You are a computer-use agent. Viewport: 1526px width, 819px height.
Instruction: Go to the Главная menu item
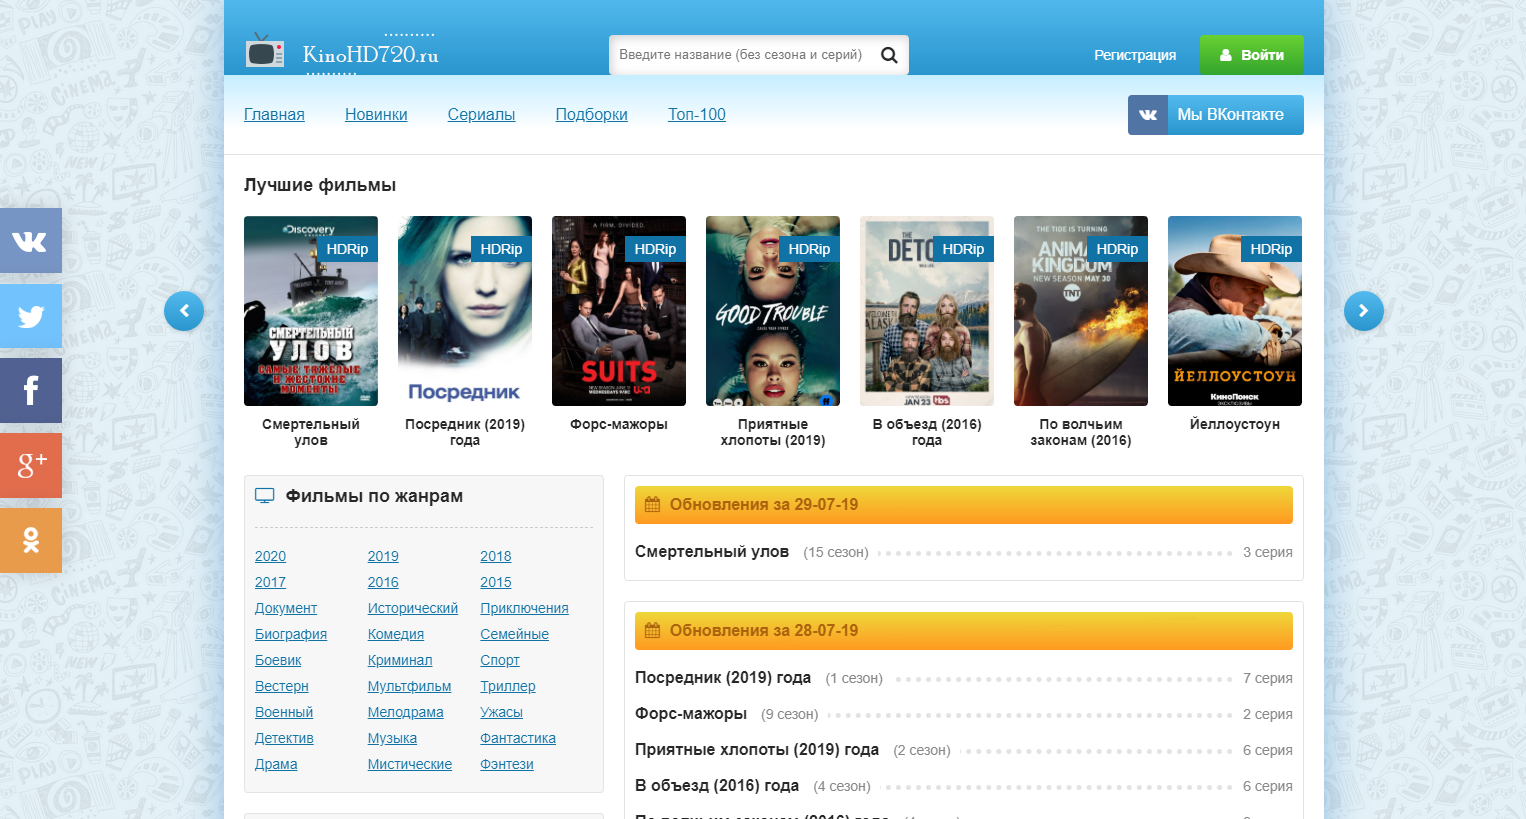(274, 114)
